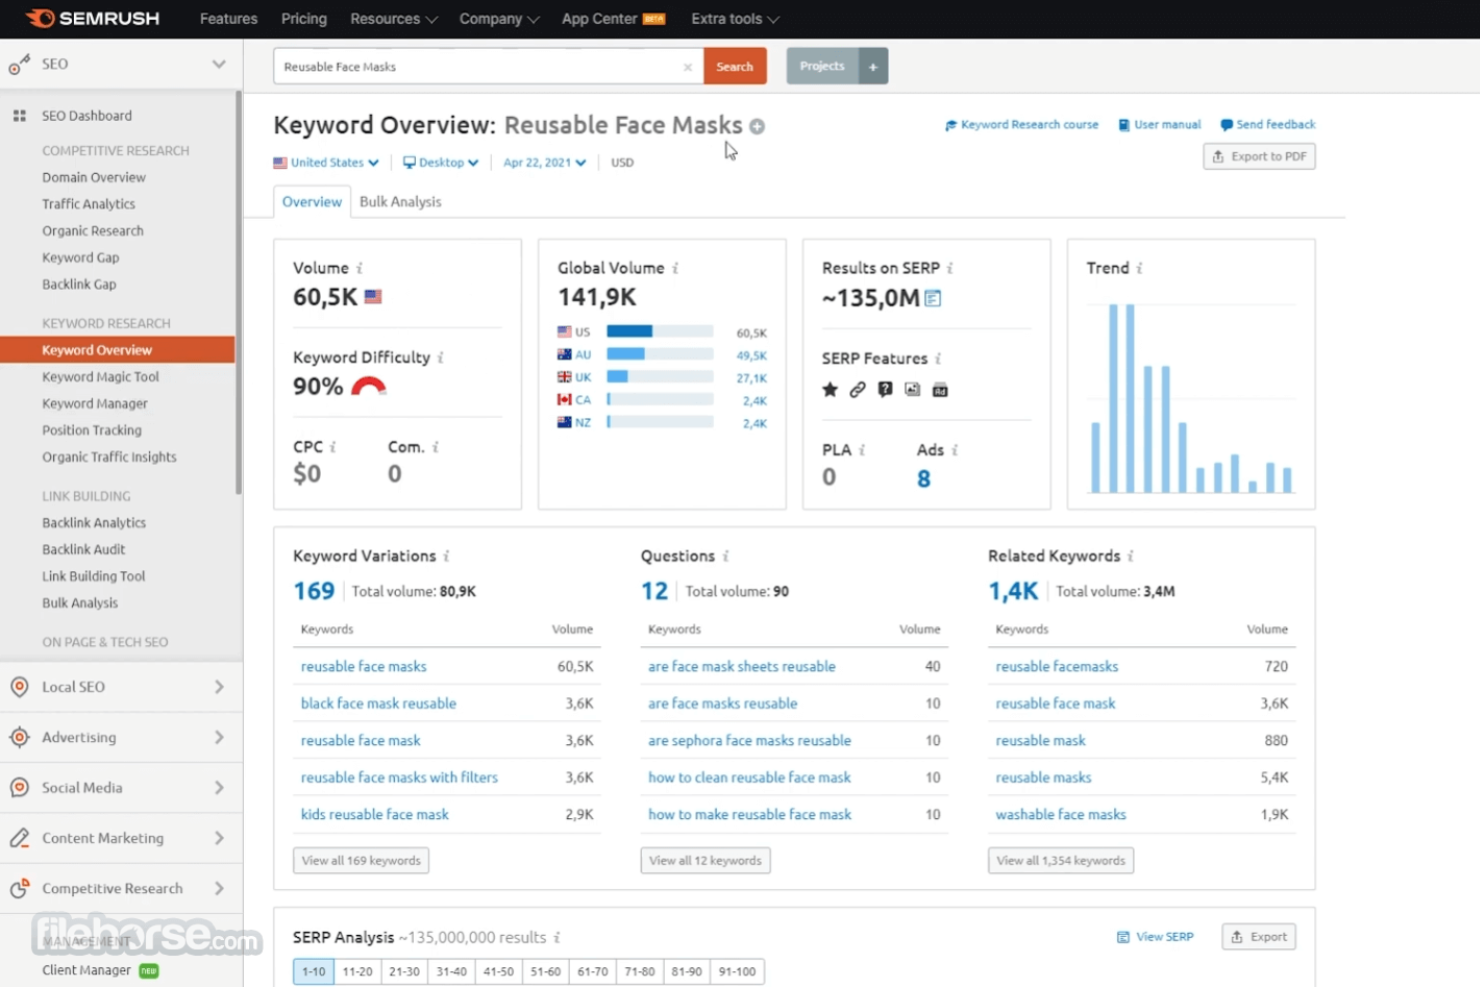Viewport: 1480px width, 987px height.
Task: Click the AU global volume bar
Action: [x=660, y=355]
